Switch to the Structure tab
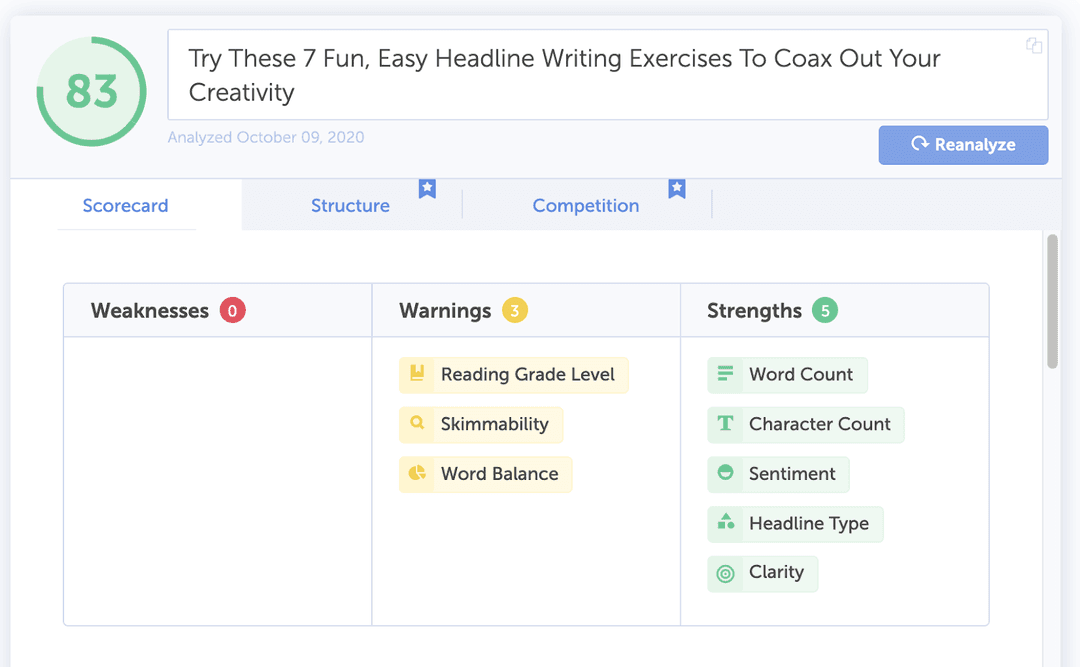This screenshot has height=667, width=1080. 350,206
